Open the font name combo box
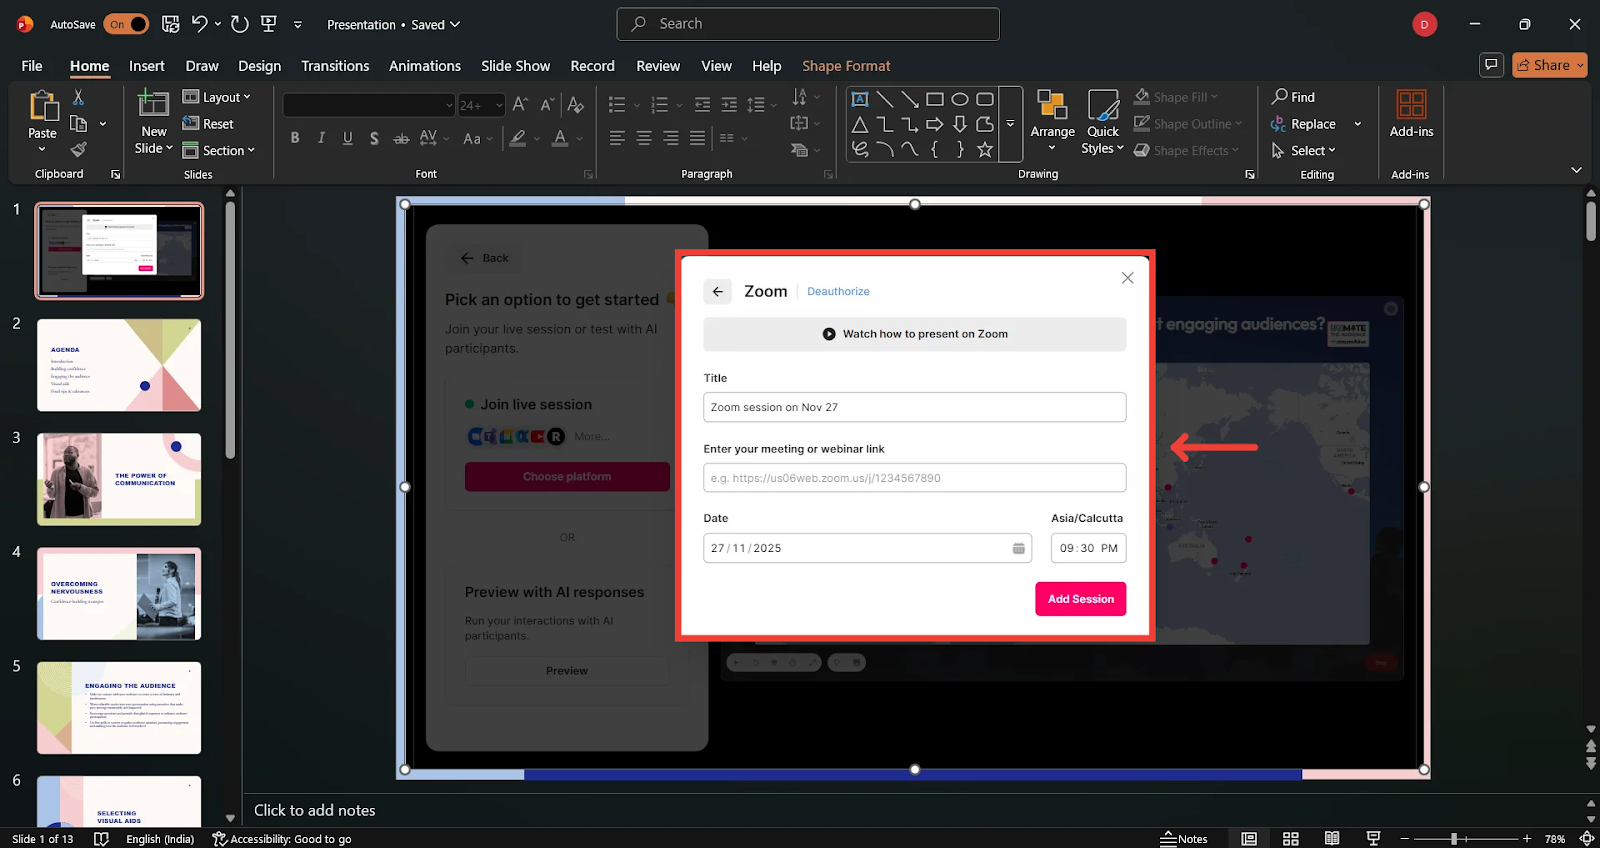The image size is (1600, 848). point(369,105)
